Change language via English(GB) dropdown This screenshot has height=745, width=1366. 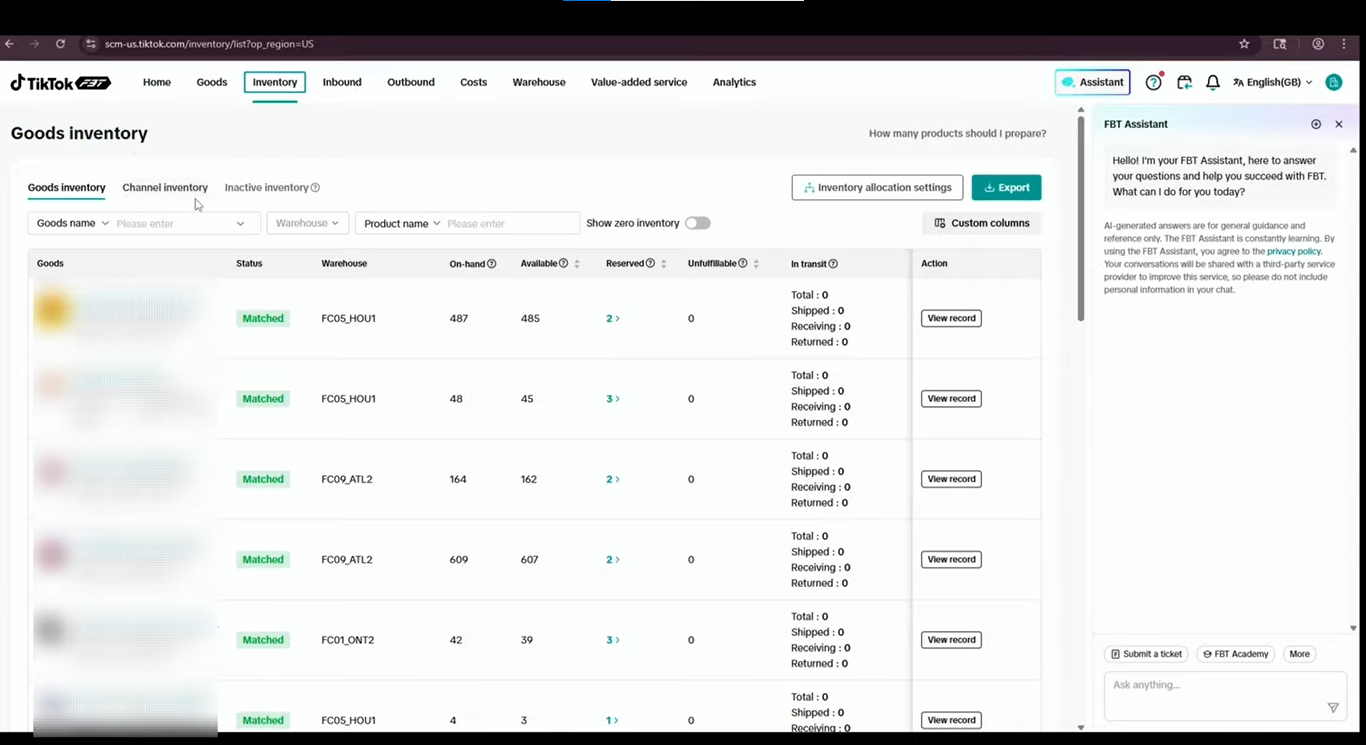1273,82
